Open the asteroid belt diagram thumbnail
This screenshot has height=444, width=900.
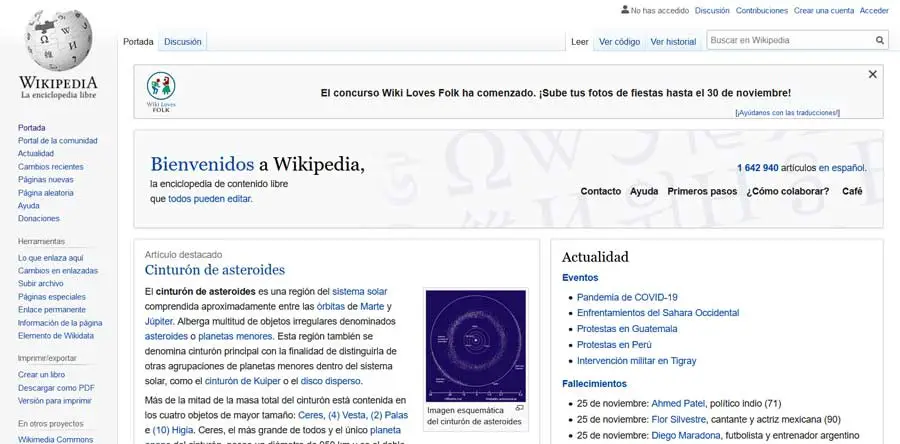pyautogui.click(x=475, y=346)
